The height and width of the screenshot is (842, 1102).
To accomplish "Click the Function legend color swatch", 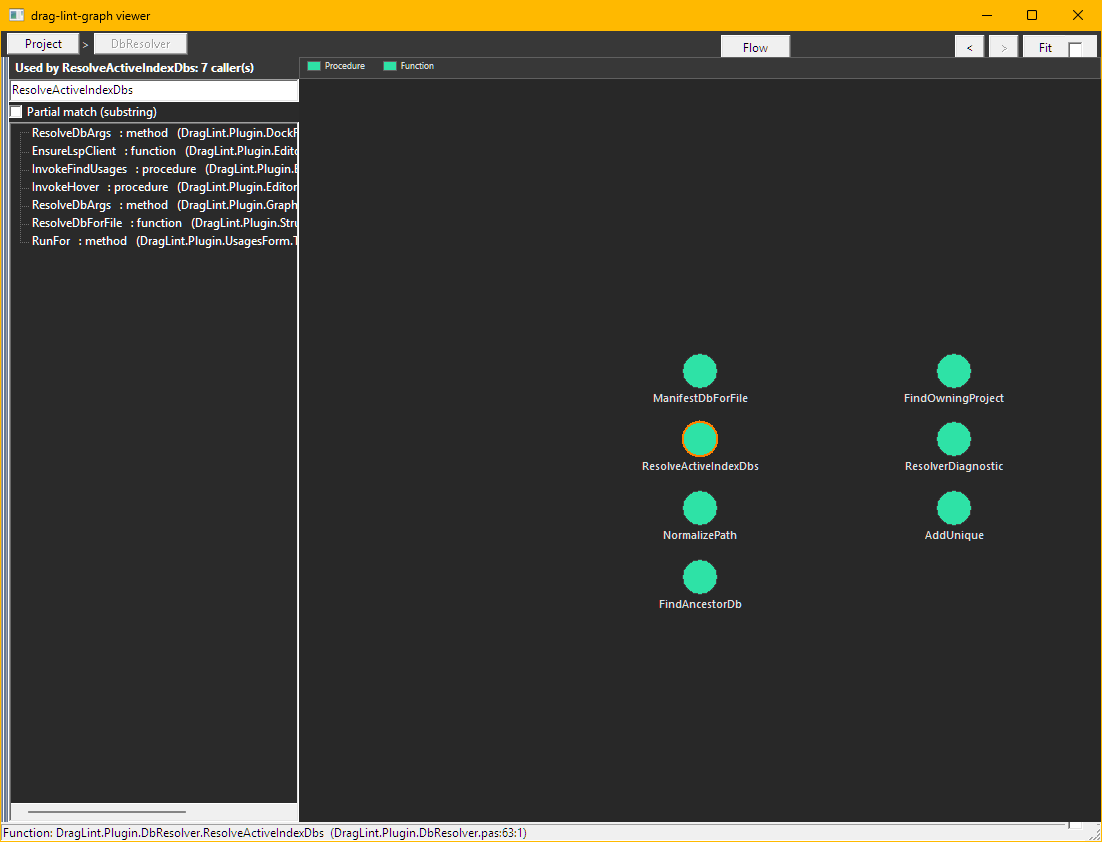I will pyautogui.click(x=390, y=66).
